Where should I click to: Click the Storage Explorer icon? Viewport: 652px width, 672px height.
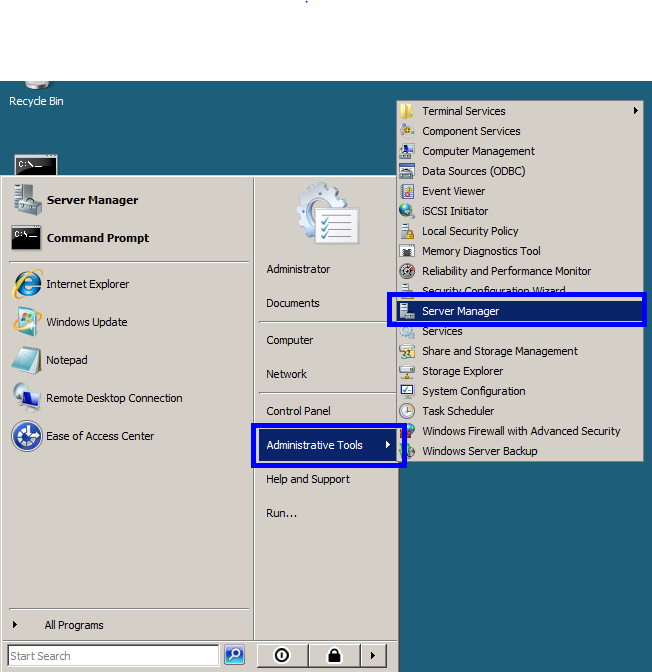coord(407,371)
